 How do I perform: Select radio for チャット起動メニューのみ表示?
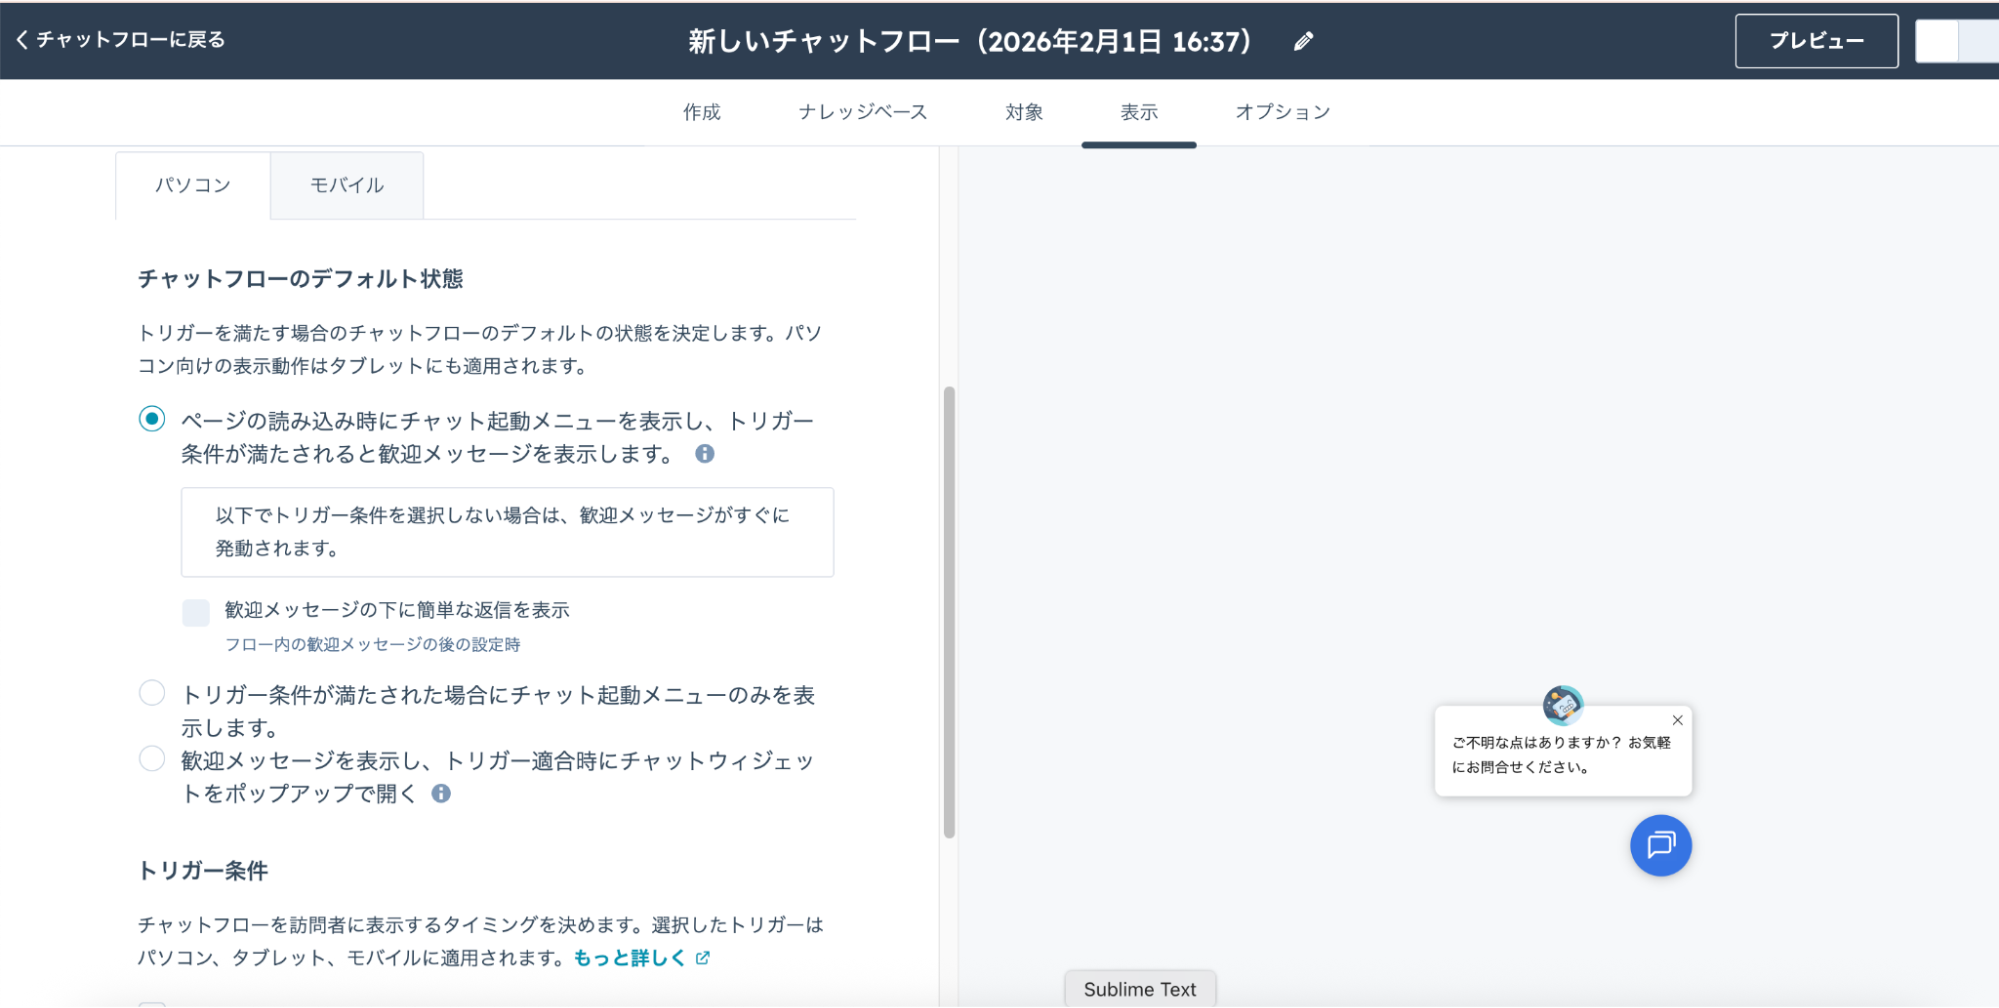point(152,693)
